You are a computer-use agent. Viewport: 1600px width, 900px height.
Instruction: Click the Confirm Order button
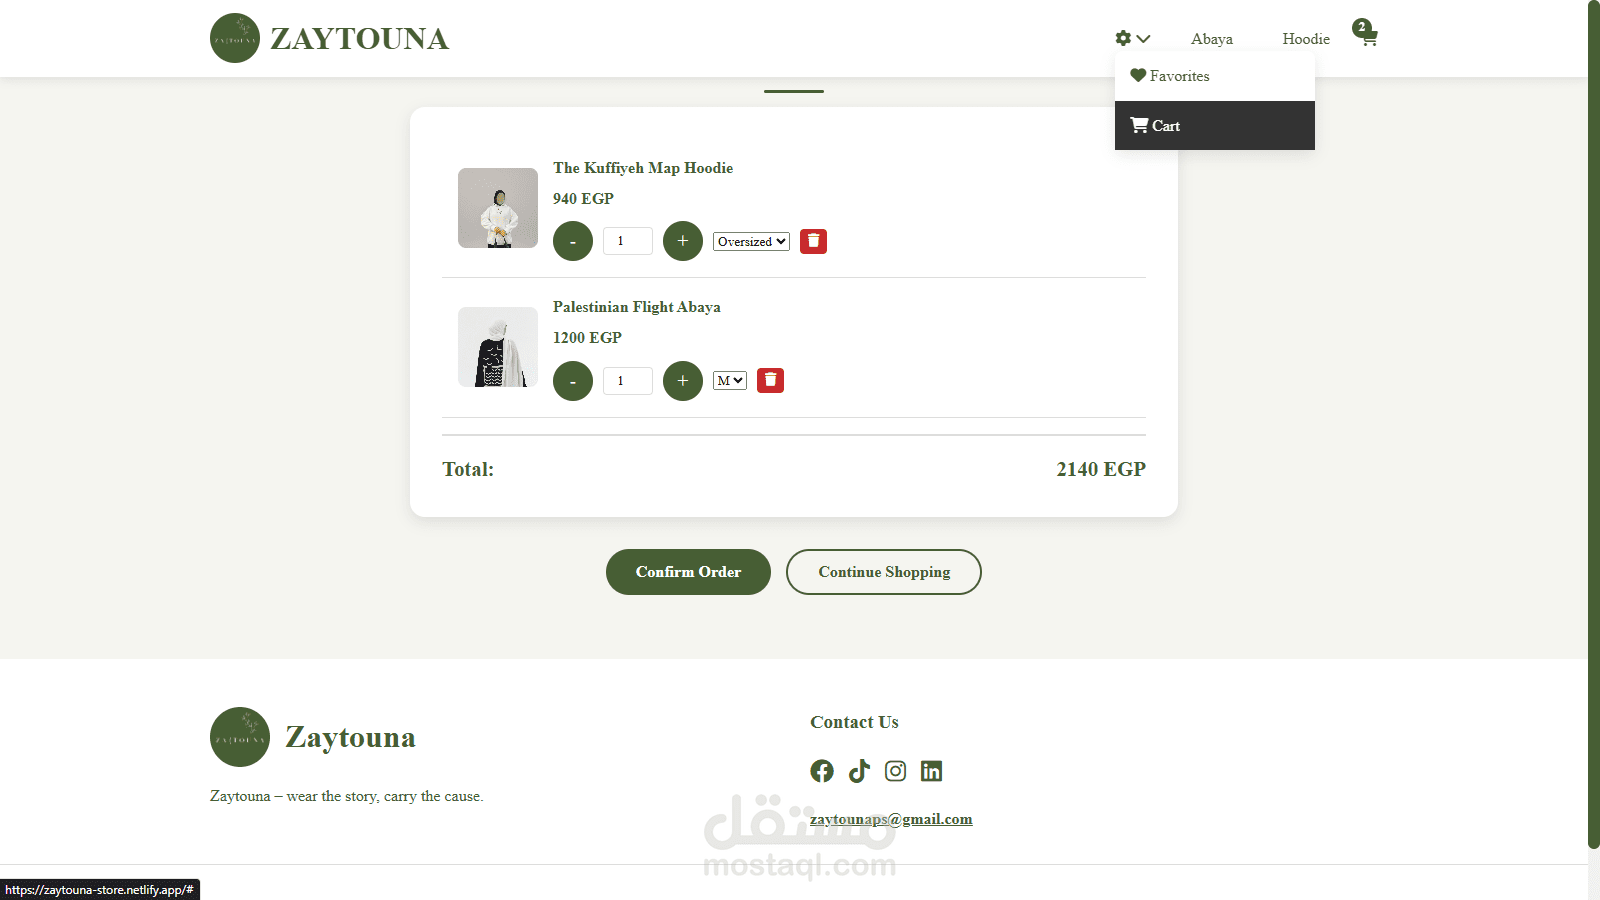pyautogui.click(x=688, y=572)
